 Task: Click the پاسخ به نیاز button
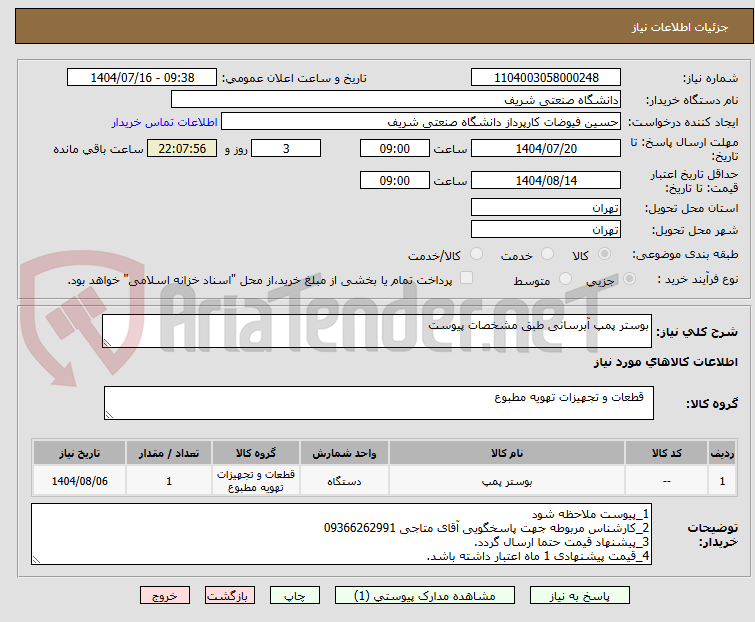coord(579,596)
